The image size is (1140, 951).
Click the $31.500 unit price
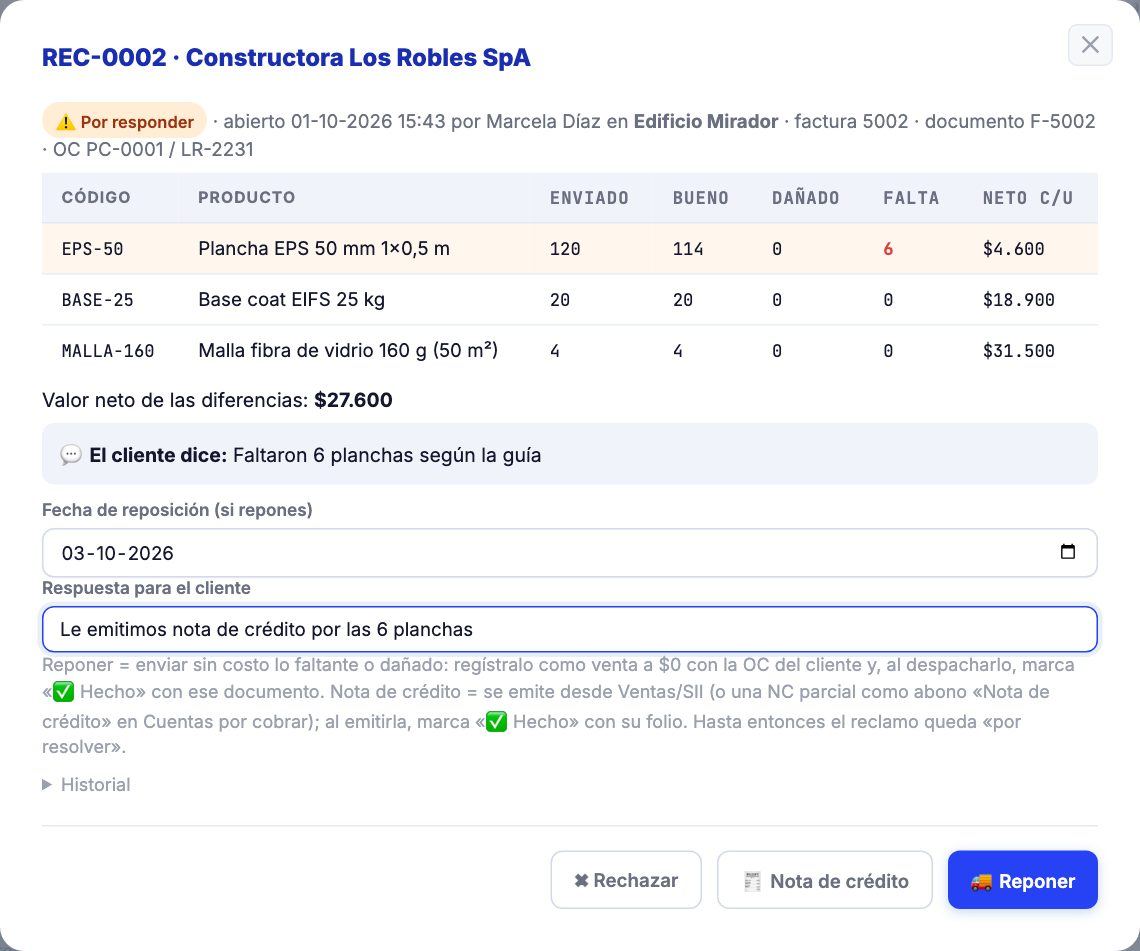pyautogui.click(x=1019, y=350)
